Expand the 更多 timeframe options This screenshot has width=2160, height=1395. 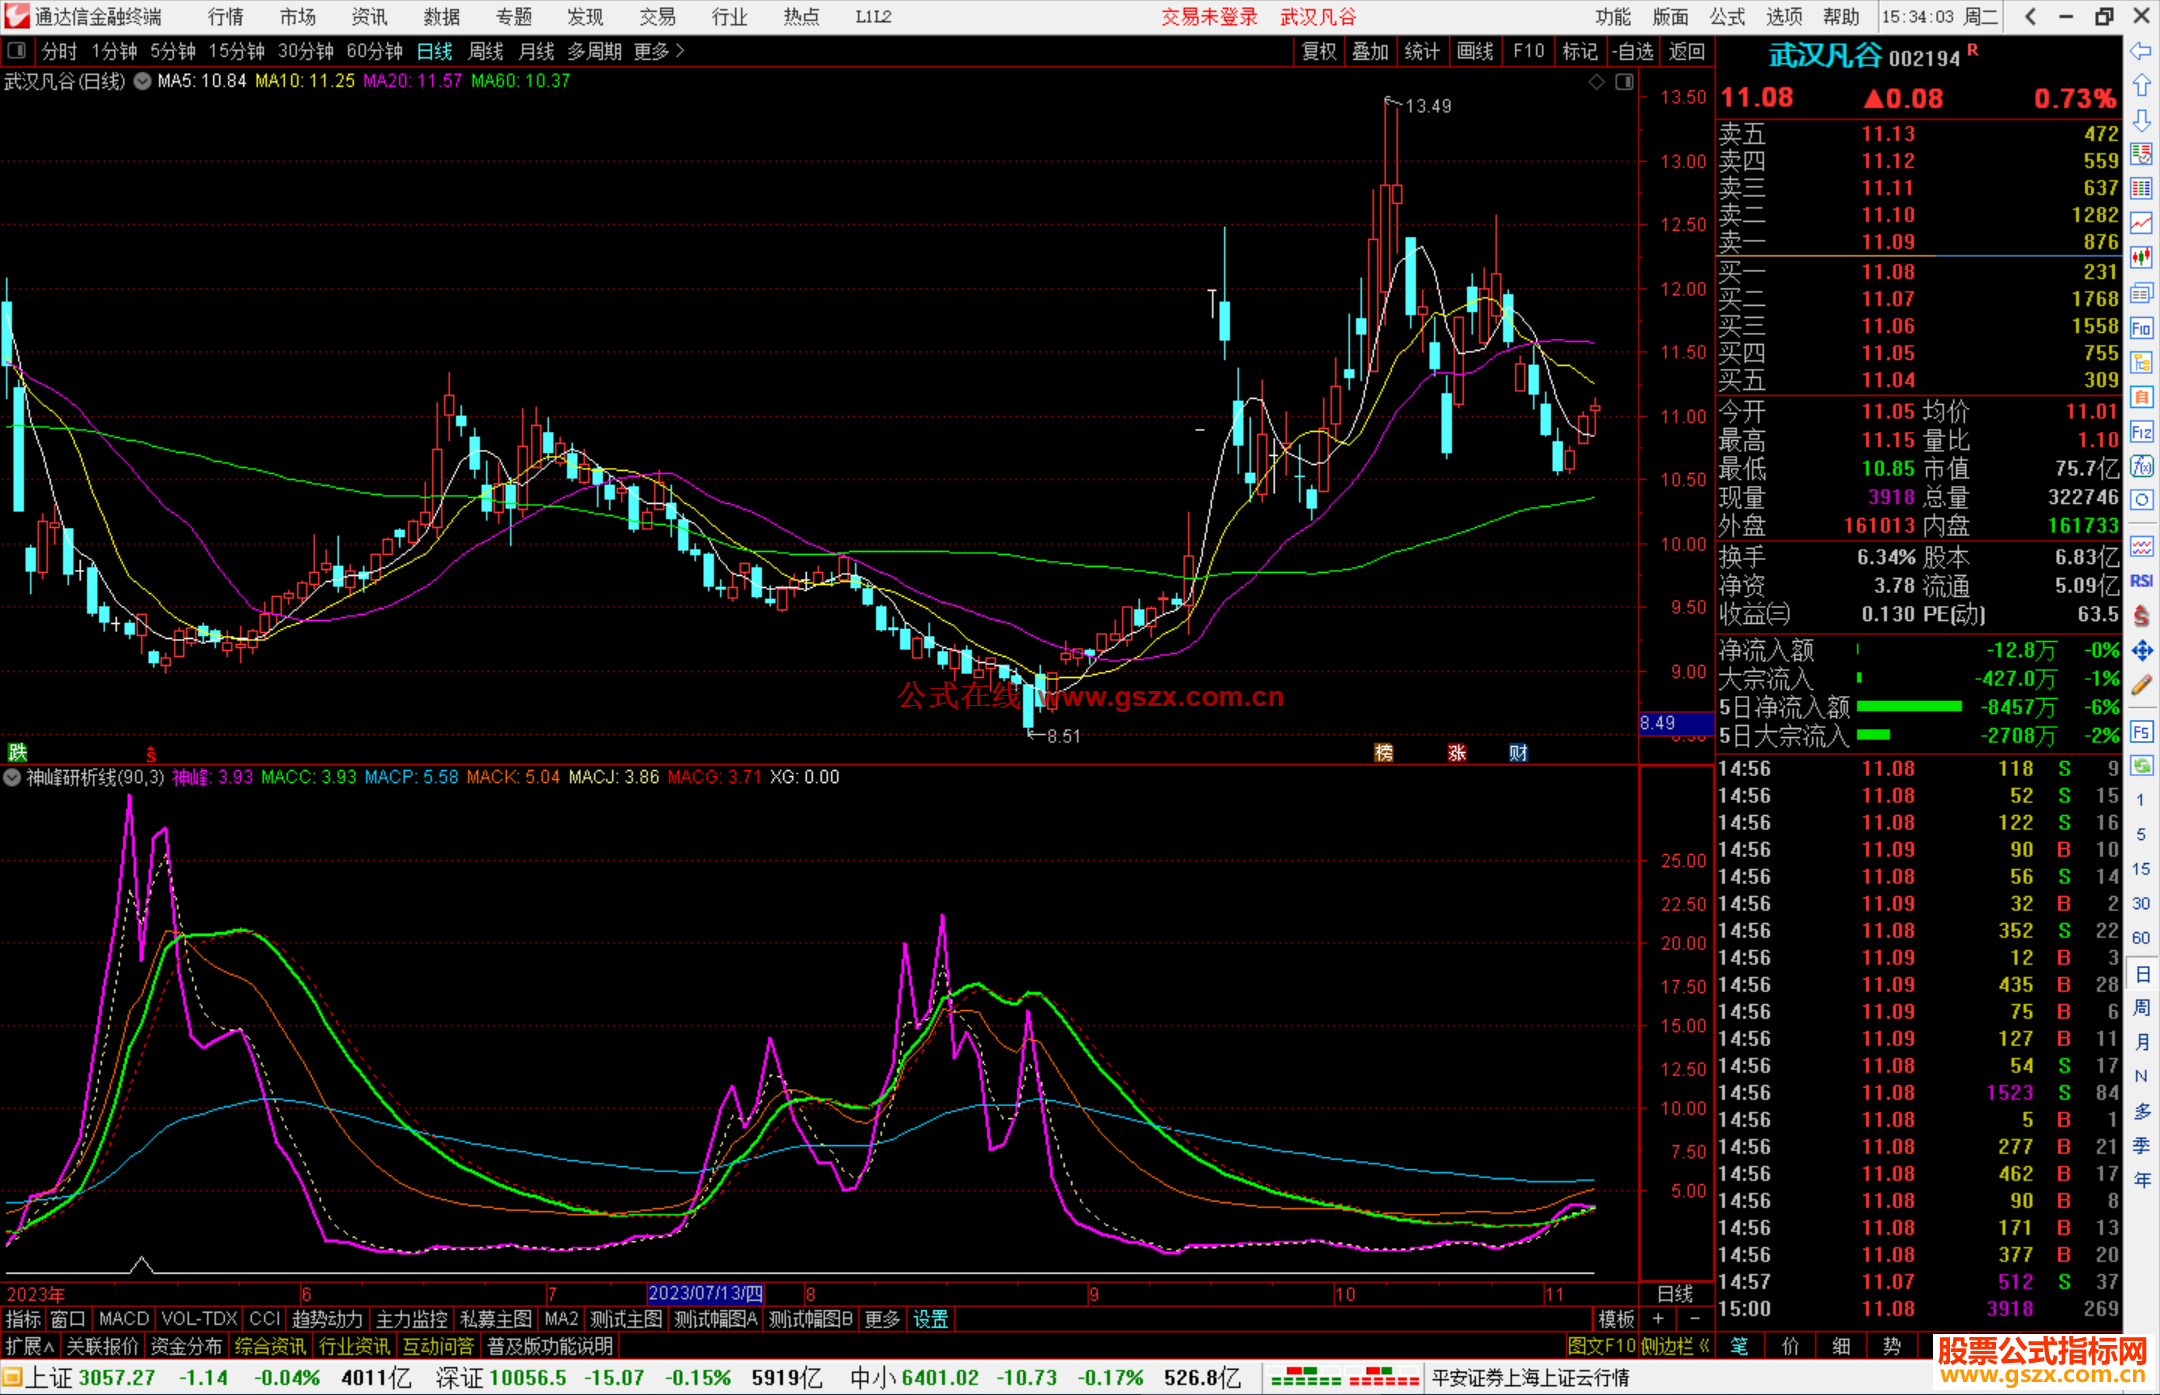point(659,51)
